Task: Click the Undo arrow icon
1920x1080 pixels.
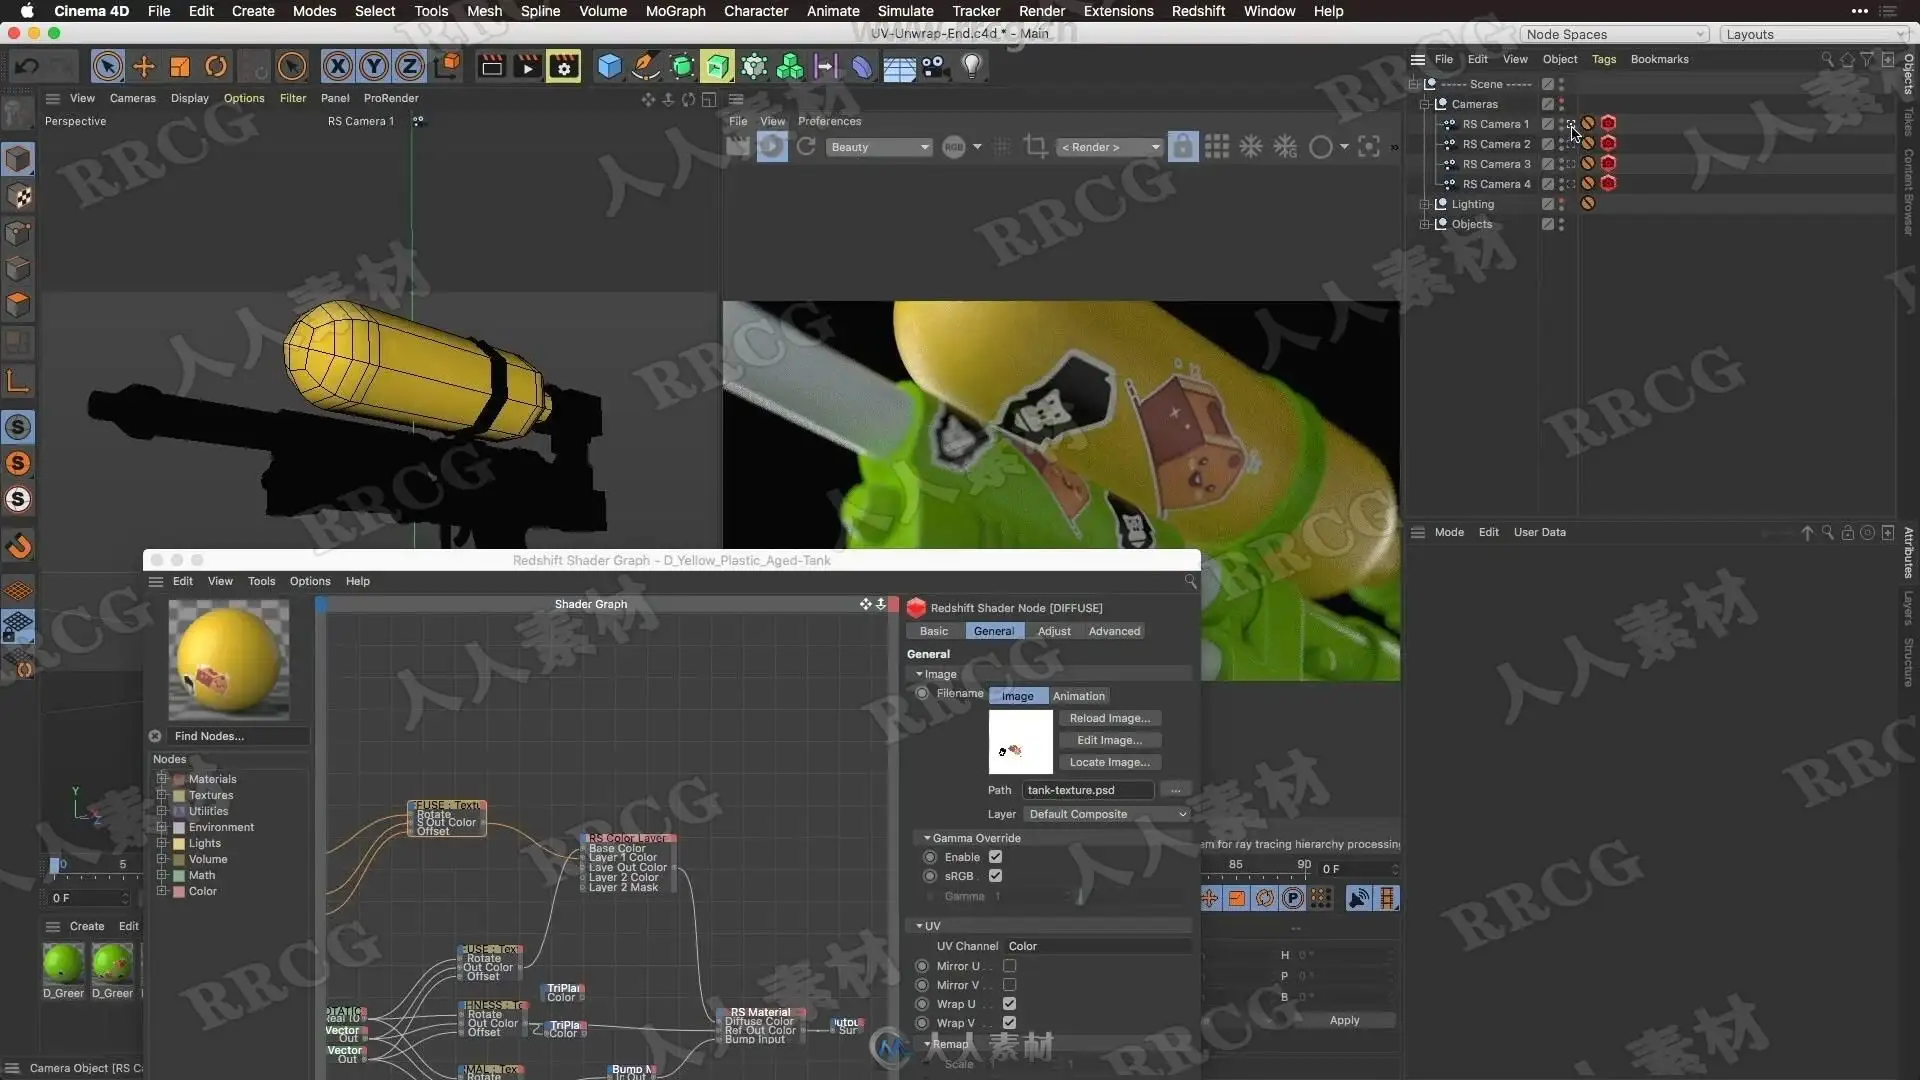Action: click(x=27, y=67)
